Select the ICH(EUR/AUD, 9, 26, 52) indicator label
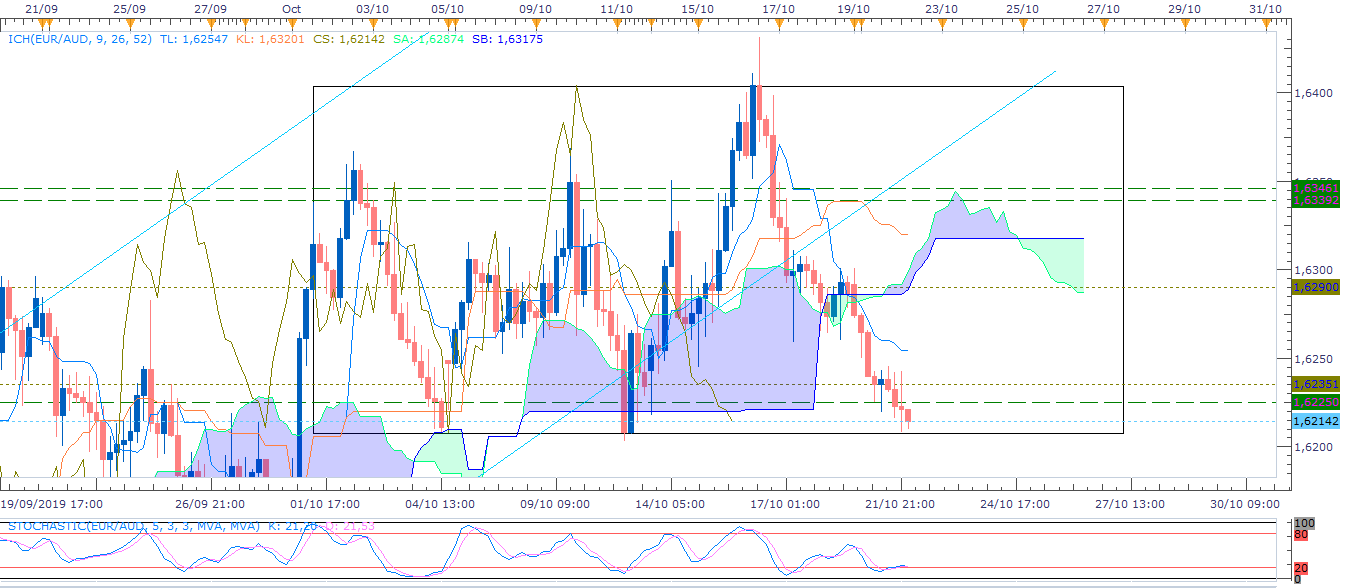Viewport: 1349px width, 588px height. tap(81, 39)
